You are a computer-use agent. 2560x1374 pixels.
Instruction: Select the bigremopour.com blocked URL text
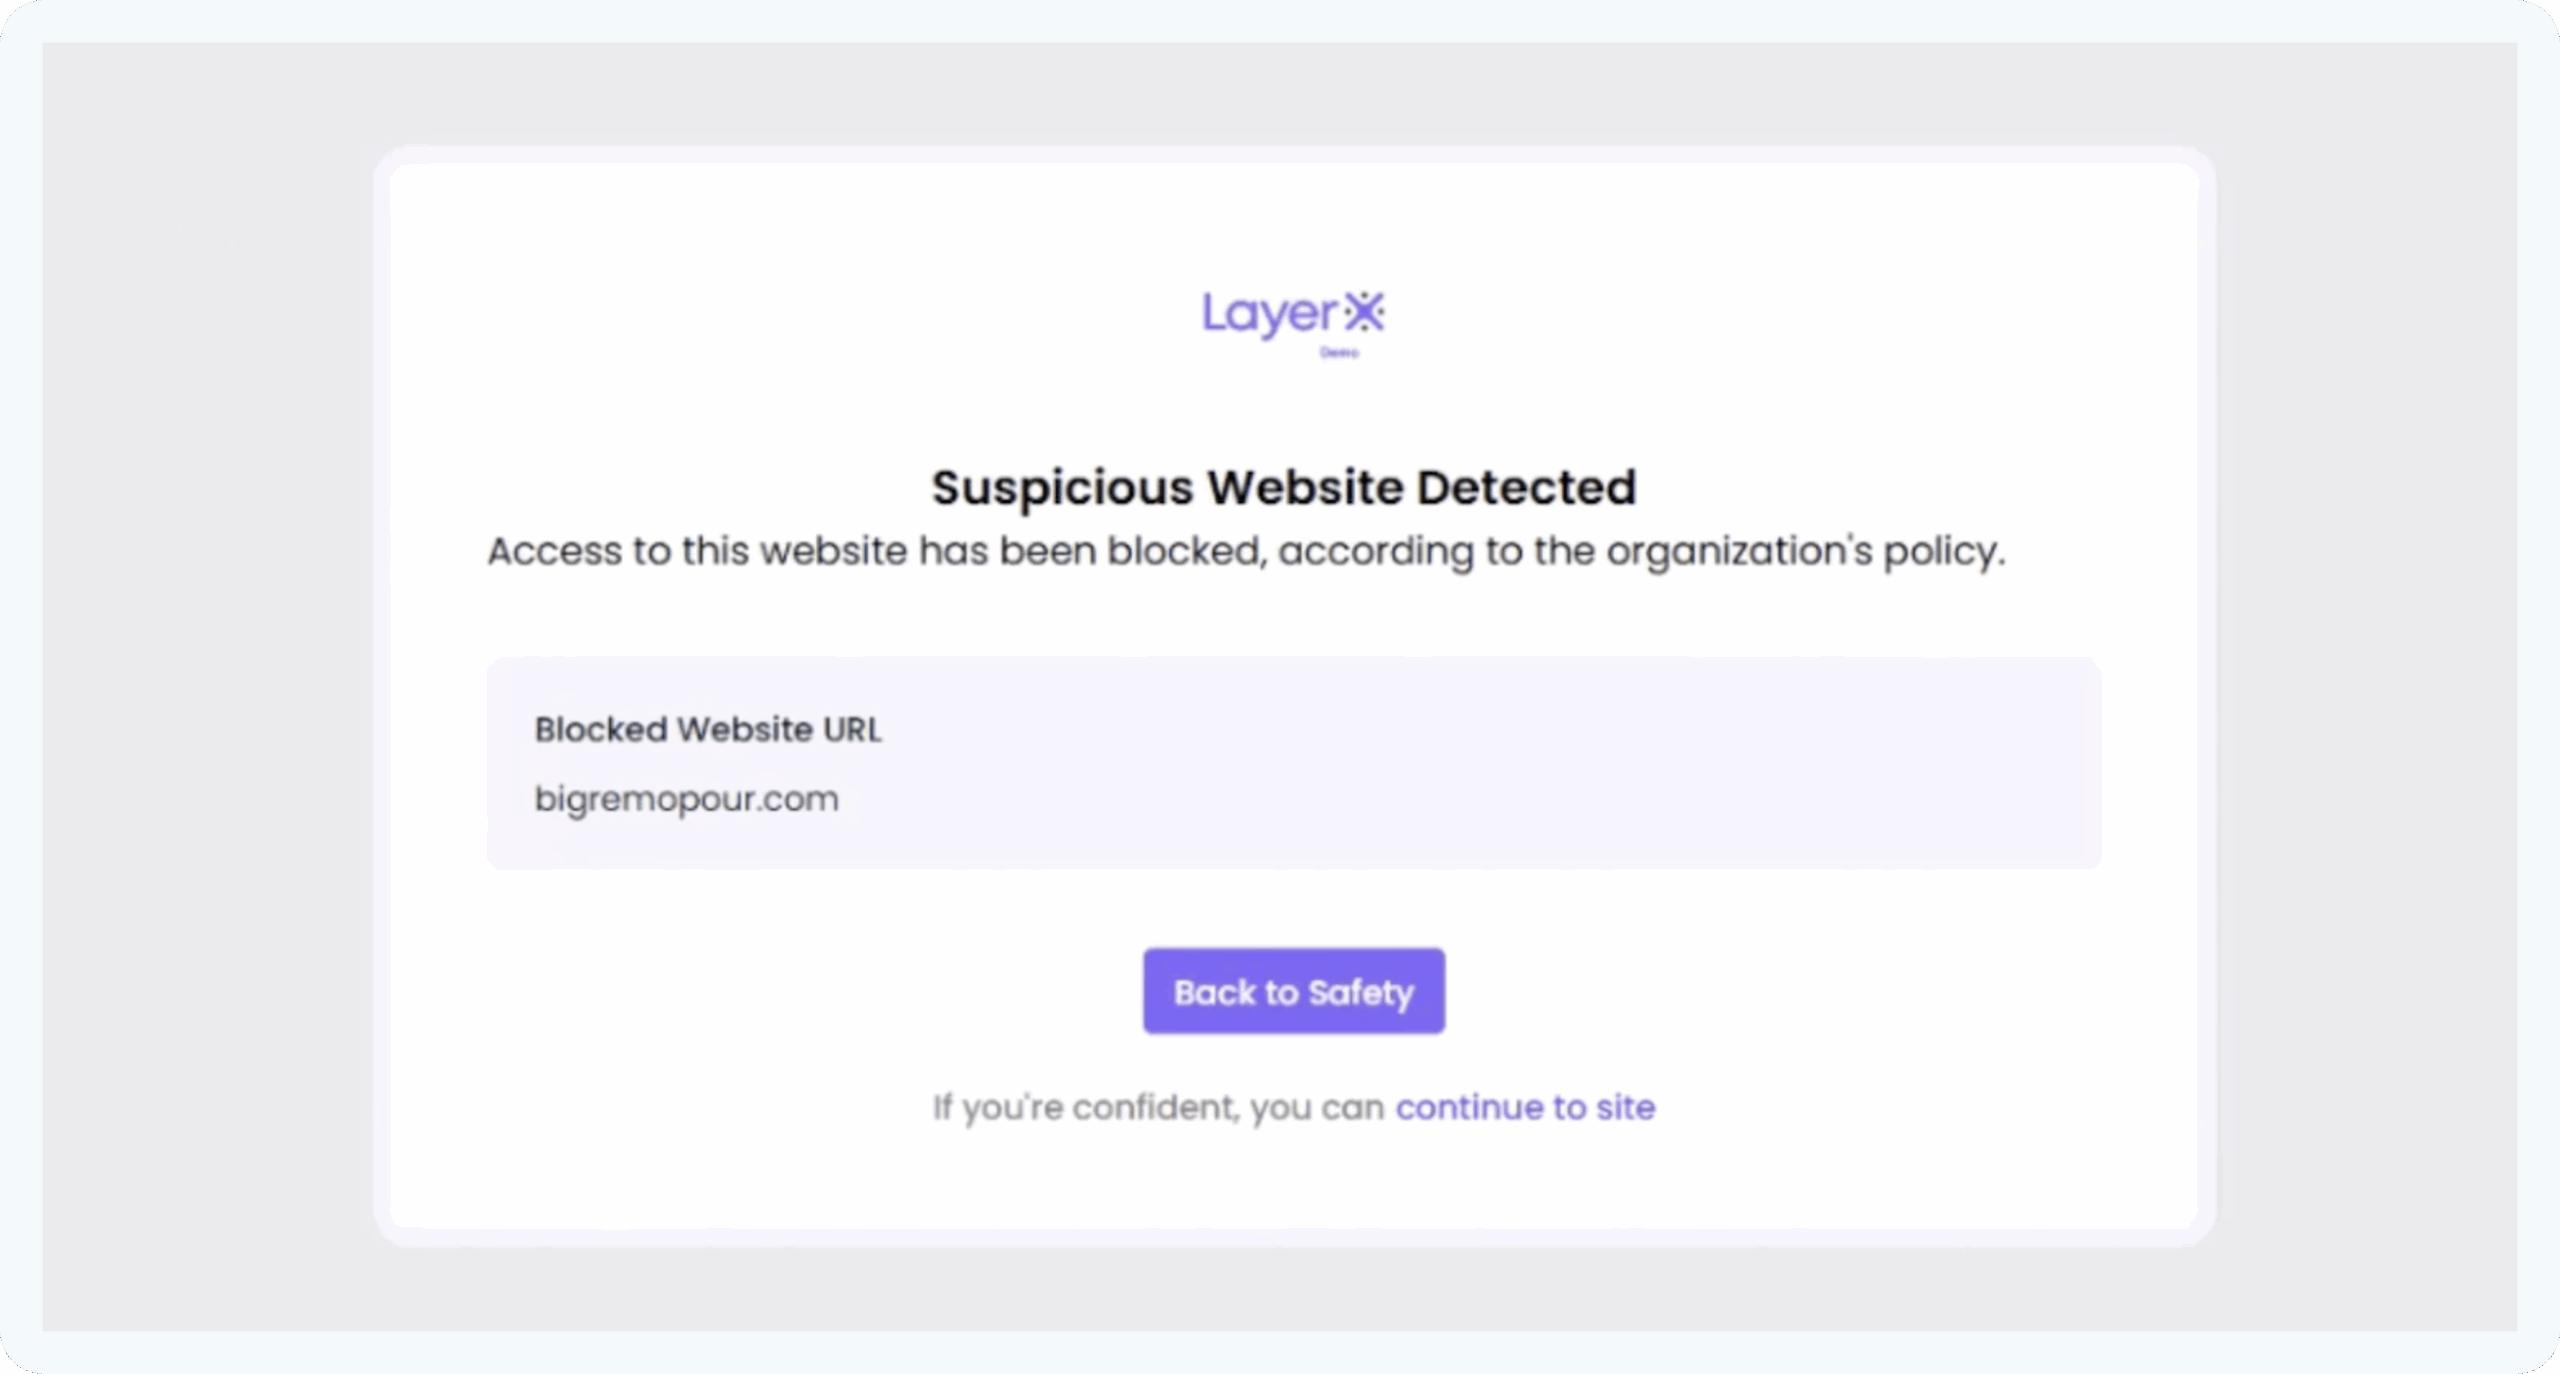pyautogui.click(x=686, y=799)
